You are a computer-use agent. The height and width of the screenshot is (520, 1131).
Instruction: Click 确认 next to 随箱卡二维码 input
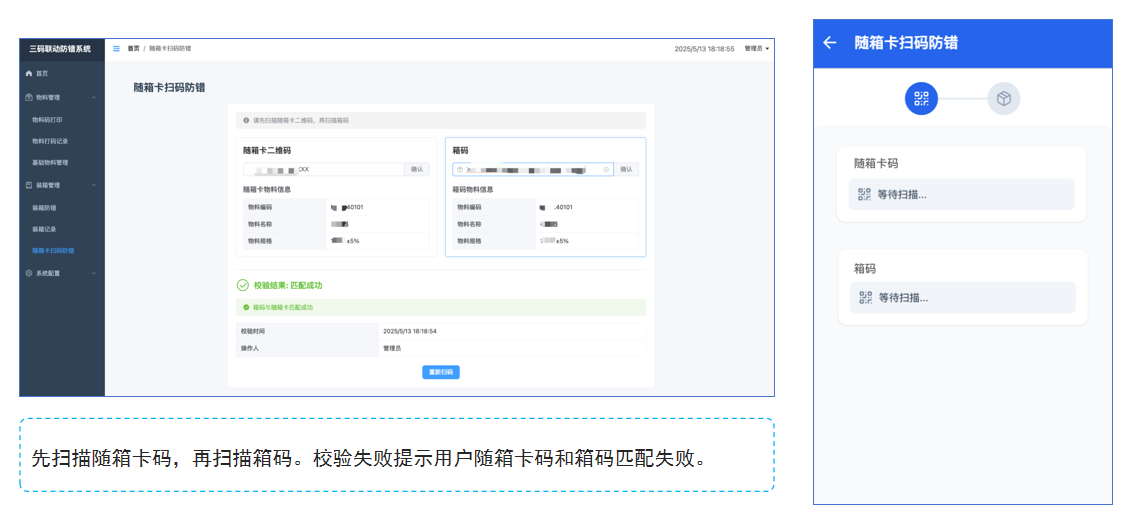point(417,169)
